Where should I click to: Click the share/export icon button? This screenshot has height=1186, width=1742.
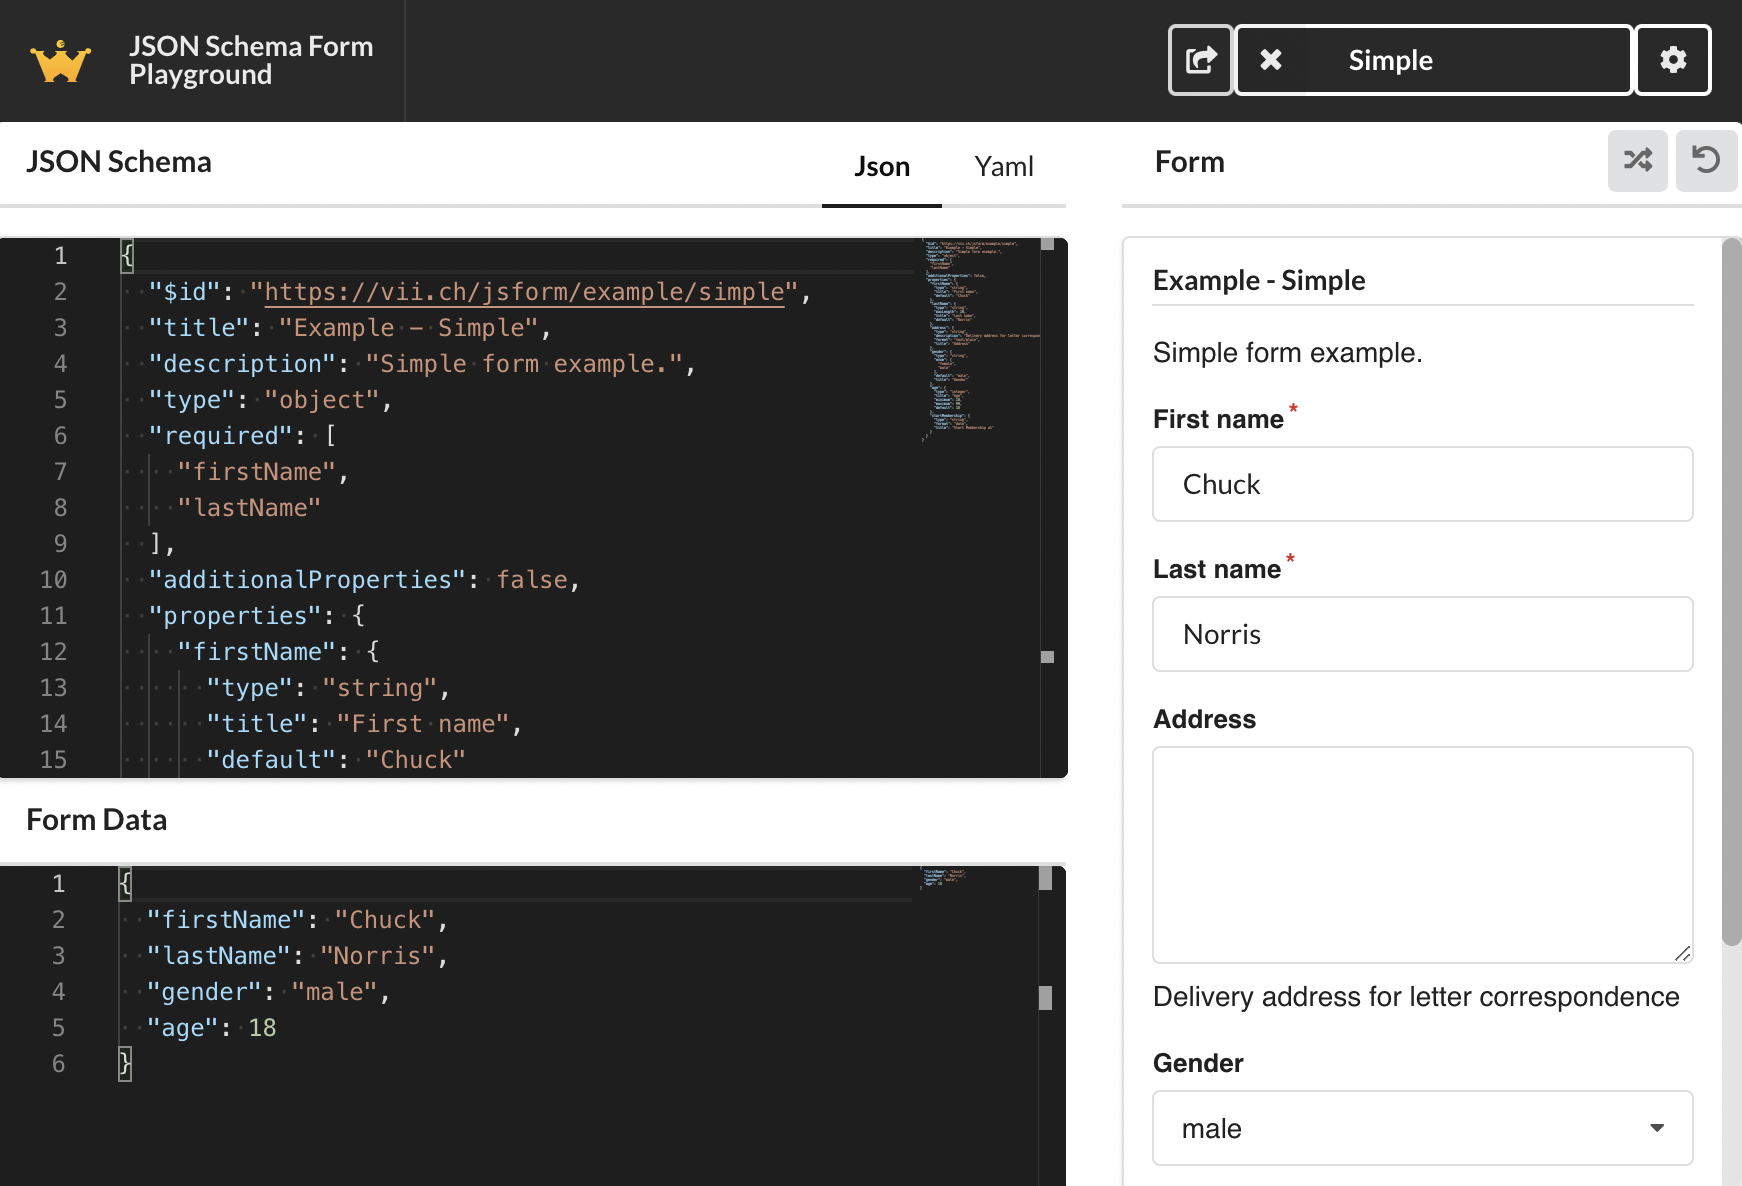point(1200,60)
